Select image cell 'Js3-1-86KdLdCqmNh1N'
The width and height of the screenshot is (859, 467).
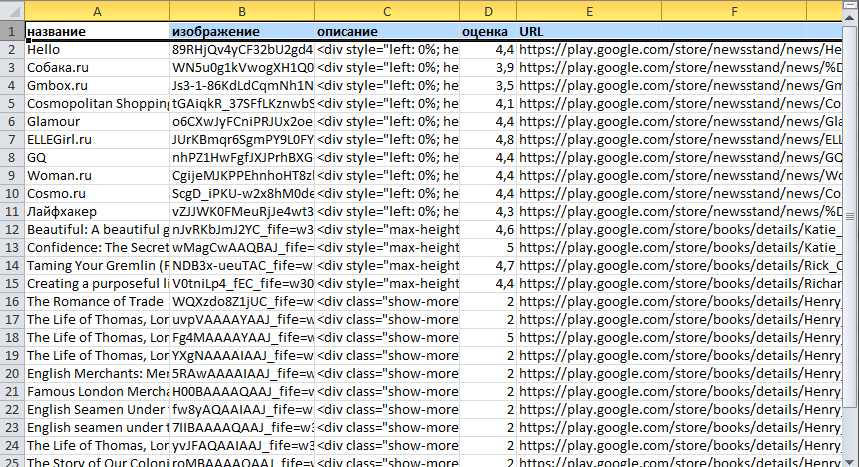[242, 86]
